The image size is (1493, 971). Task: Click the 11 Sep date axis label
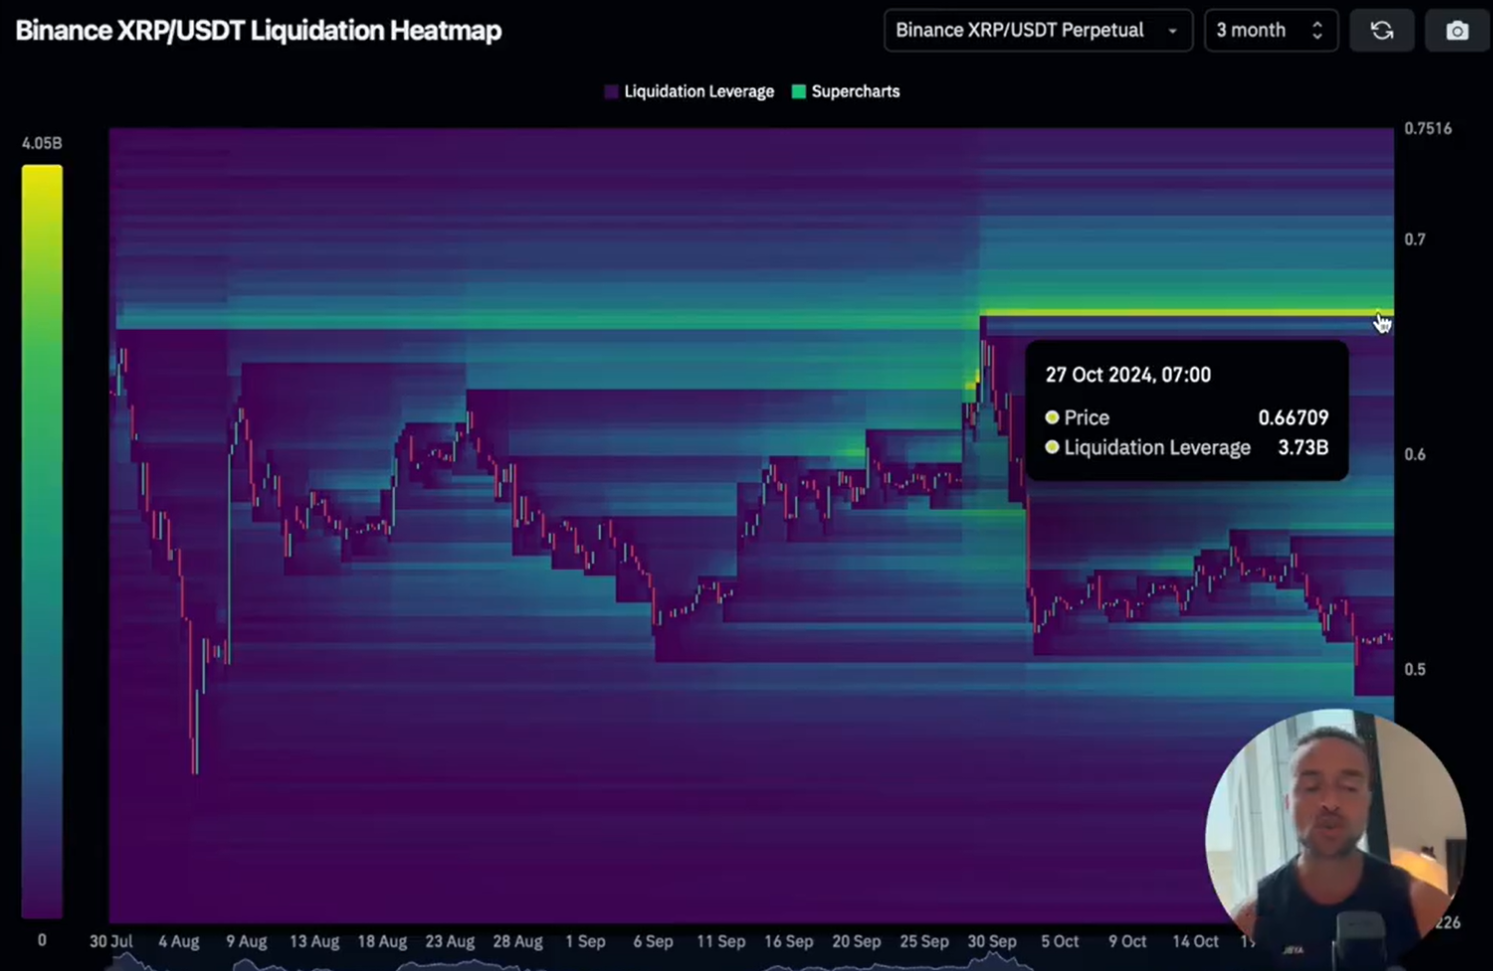[721, 941]
